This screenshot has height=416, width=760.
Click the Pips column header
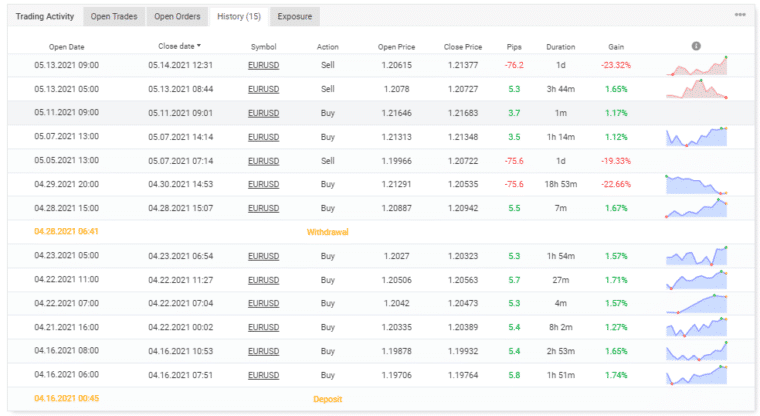[514, 47]
